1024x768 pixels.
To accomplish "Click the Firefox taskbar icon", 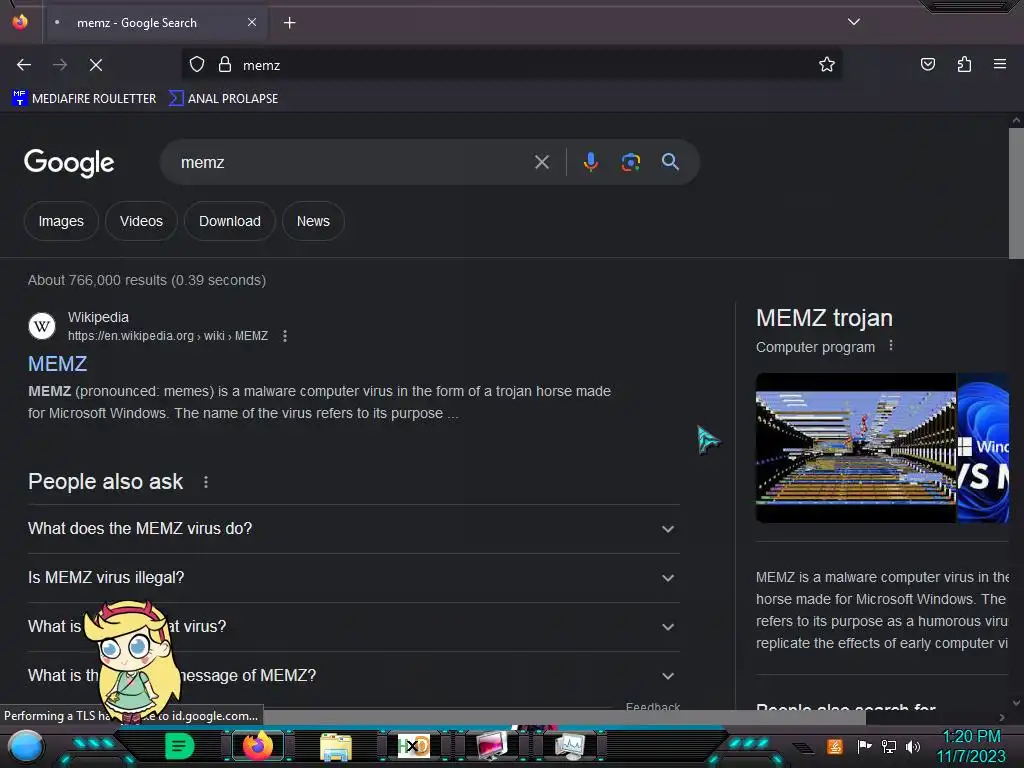I will click(x=257, y=746).
